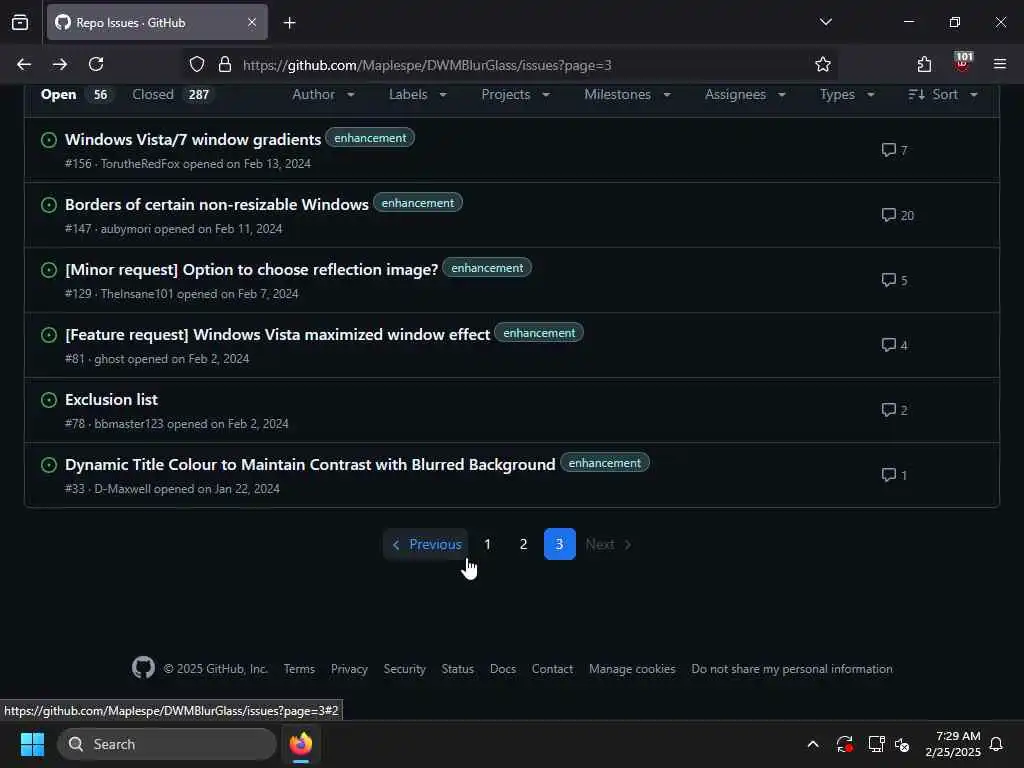
Task: Open issue Windows Vista maximized window effect
Action: click(278, 334)
